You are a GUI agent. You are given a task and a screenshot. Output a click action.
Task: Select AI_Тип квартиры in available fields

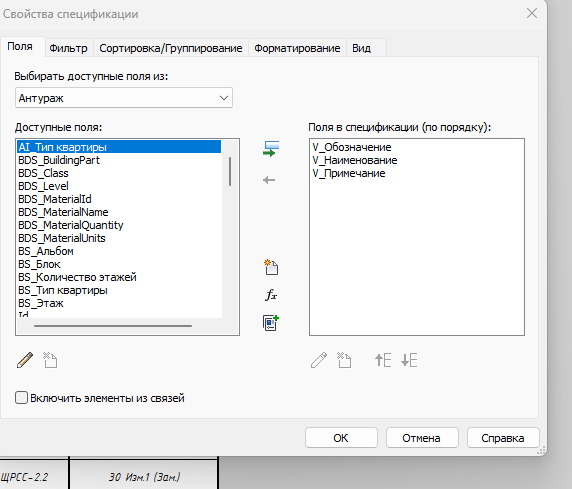[x=119, y=147]
